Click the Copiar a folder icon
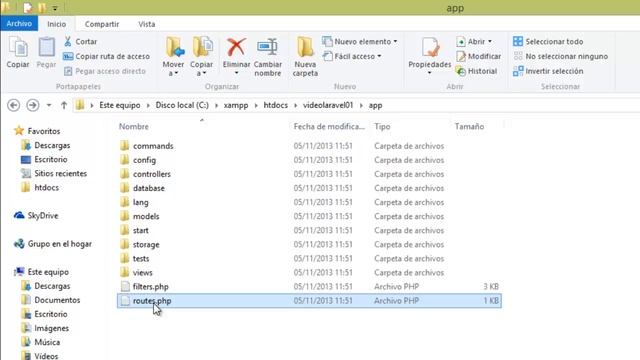This screenshot has width=640, height=360. 202,47
